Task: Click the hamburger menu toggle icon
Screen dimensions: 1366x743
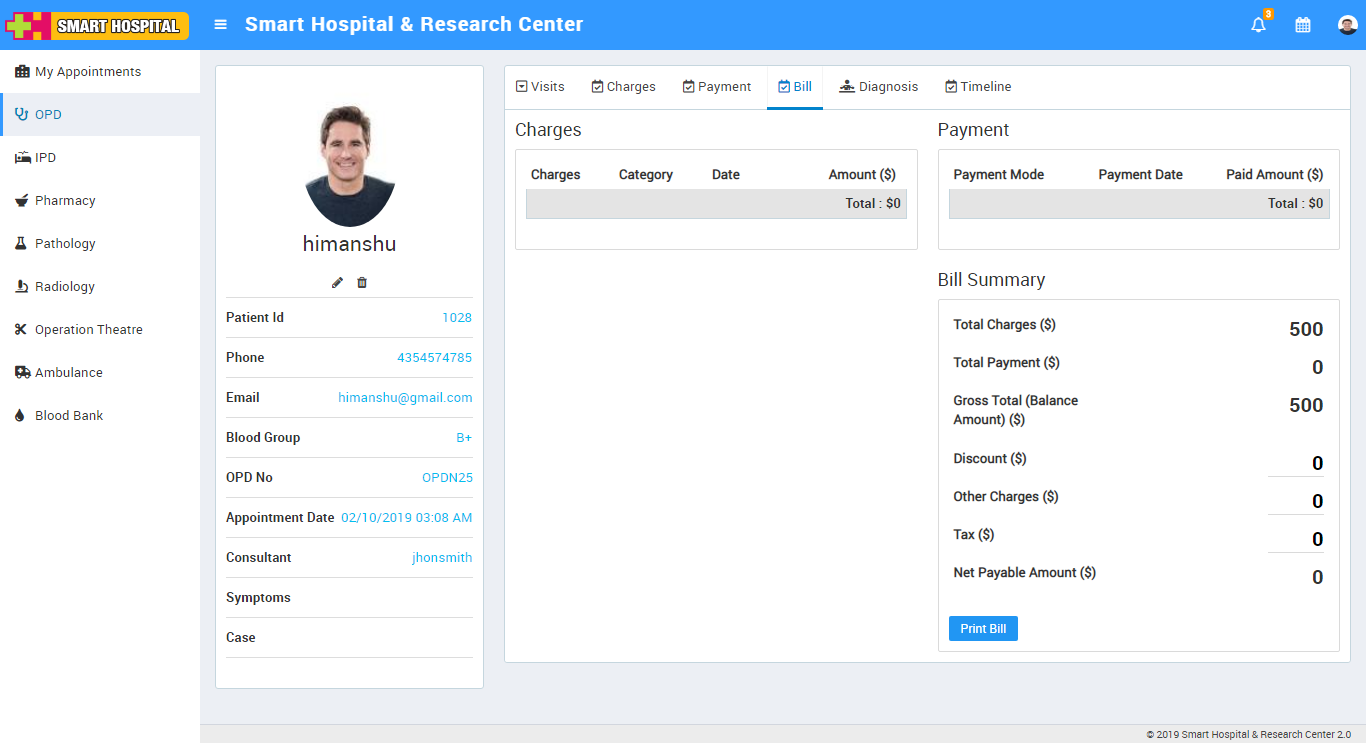Action: click(221, 25)
